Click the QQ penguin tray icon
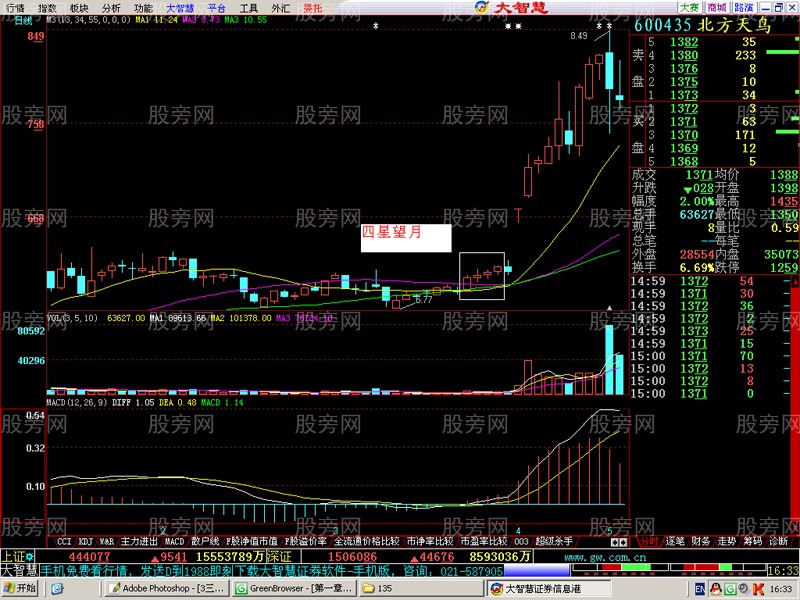 point(715,589)
